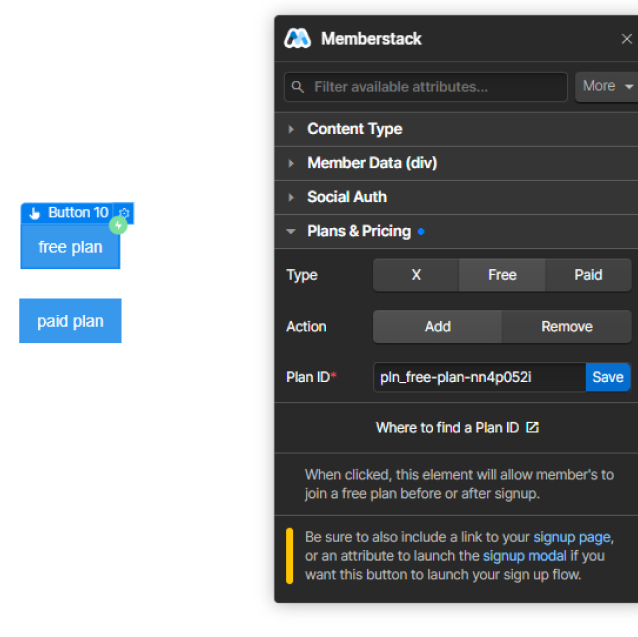This screenshot has height=637, width=638.
Task: Focus the Filter available attributes field
Action: tap(426, 87)
